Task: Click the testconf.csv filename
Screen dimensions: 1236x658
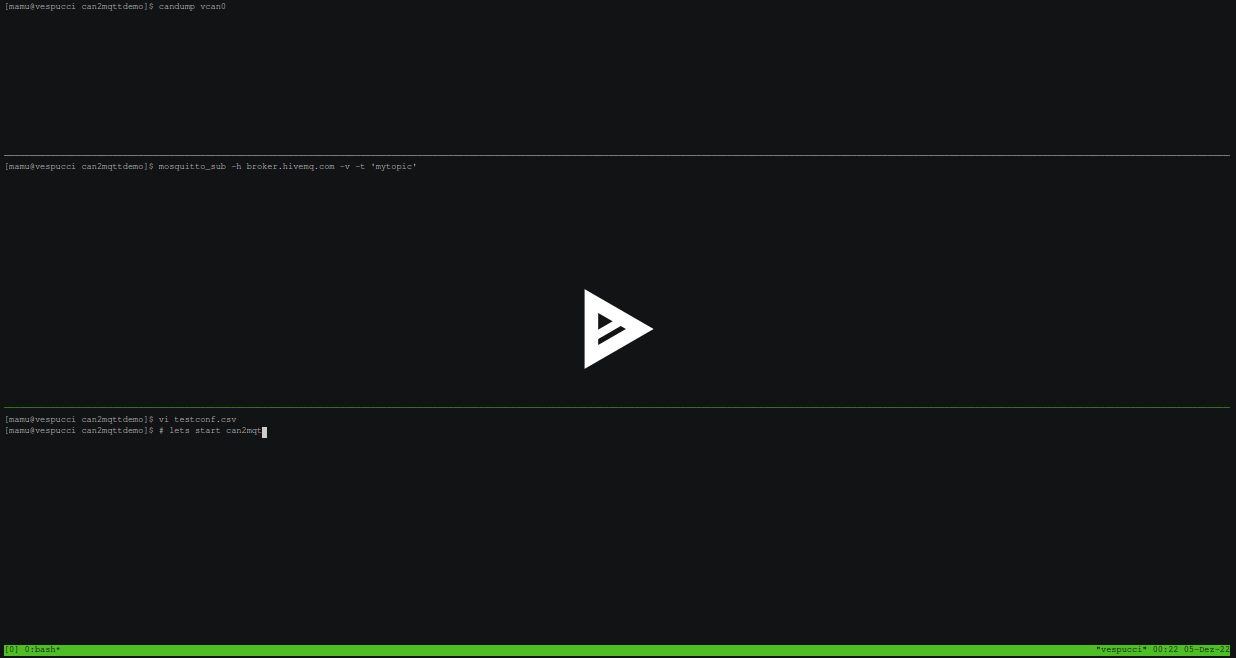Action: tap(205, 420)
